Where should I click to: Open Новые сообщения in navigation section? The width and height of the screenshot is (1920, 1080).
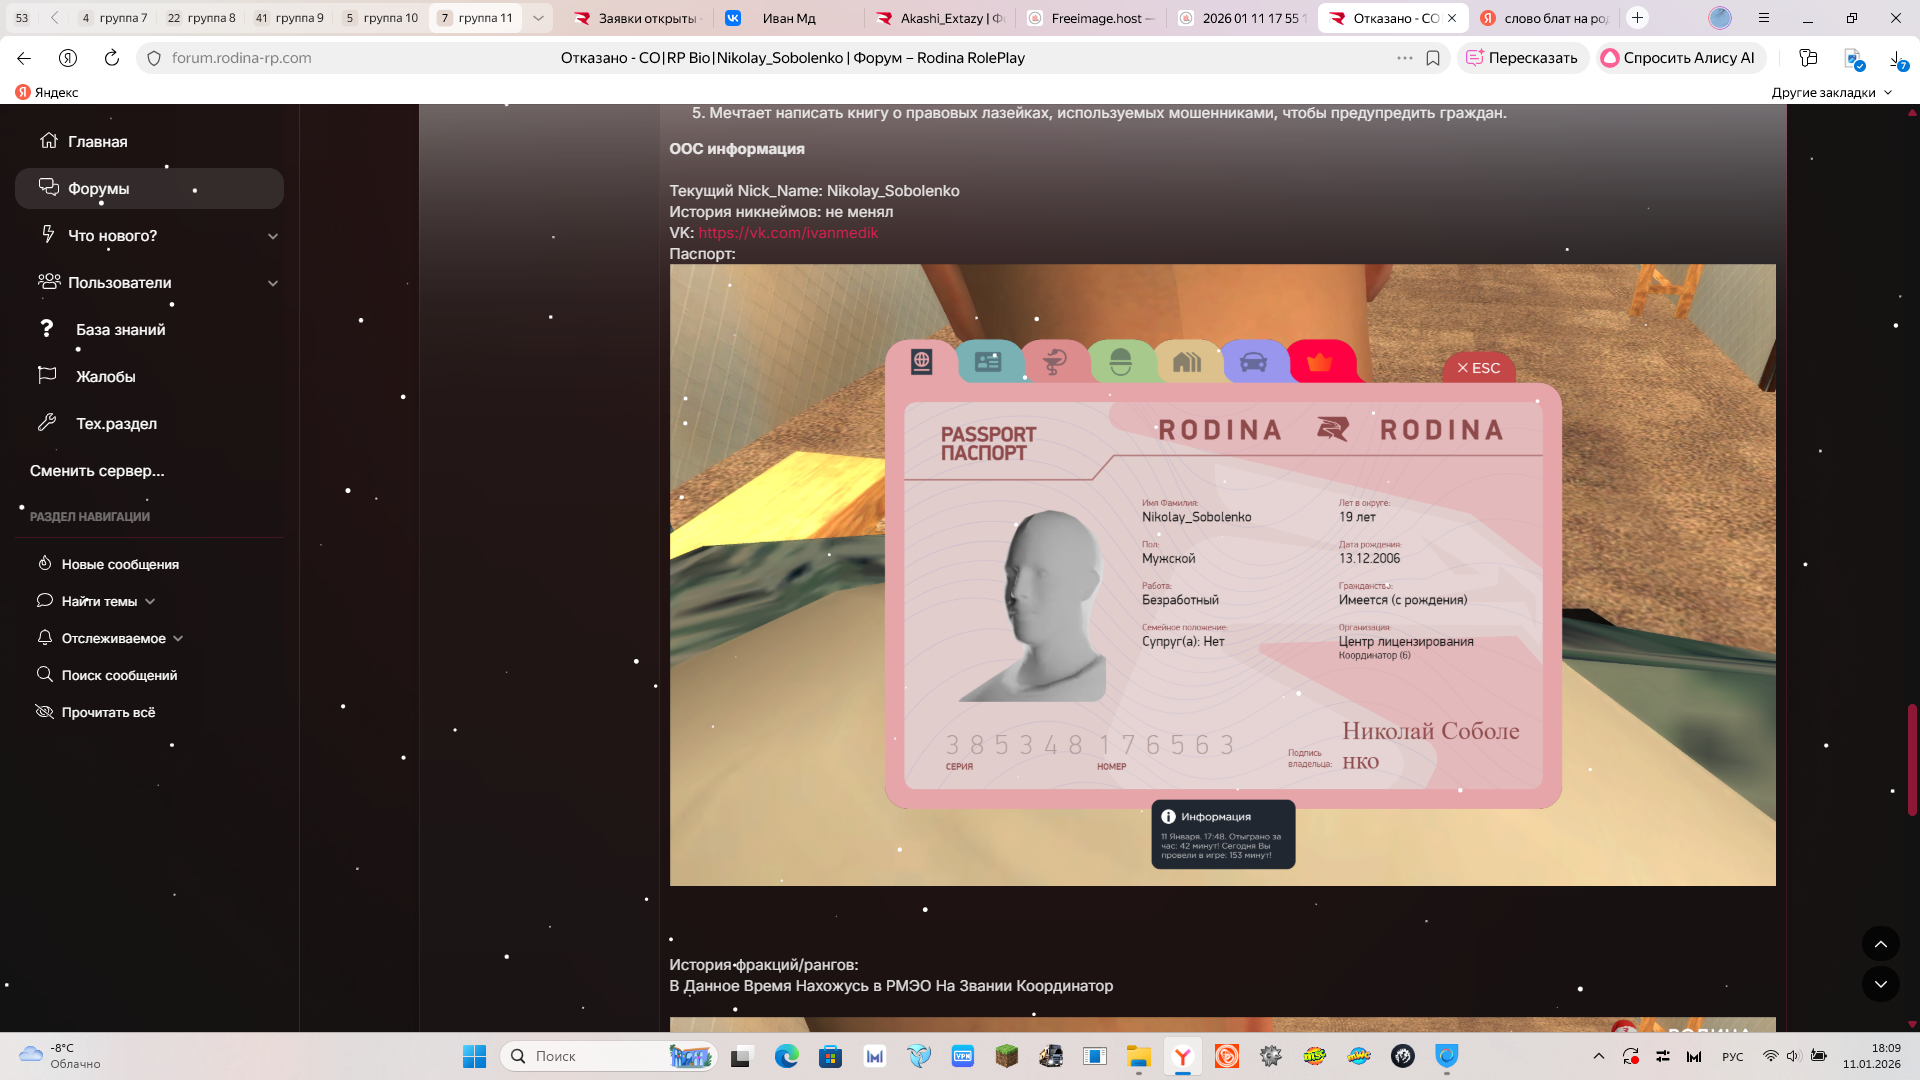click(120, 564)
